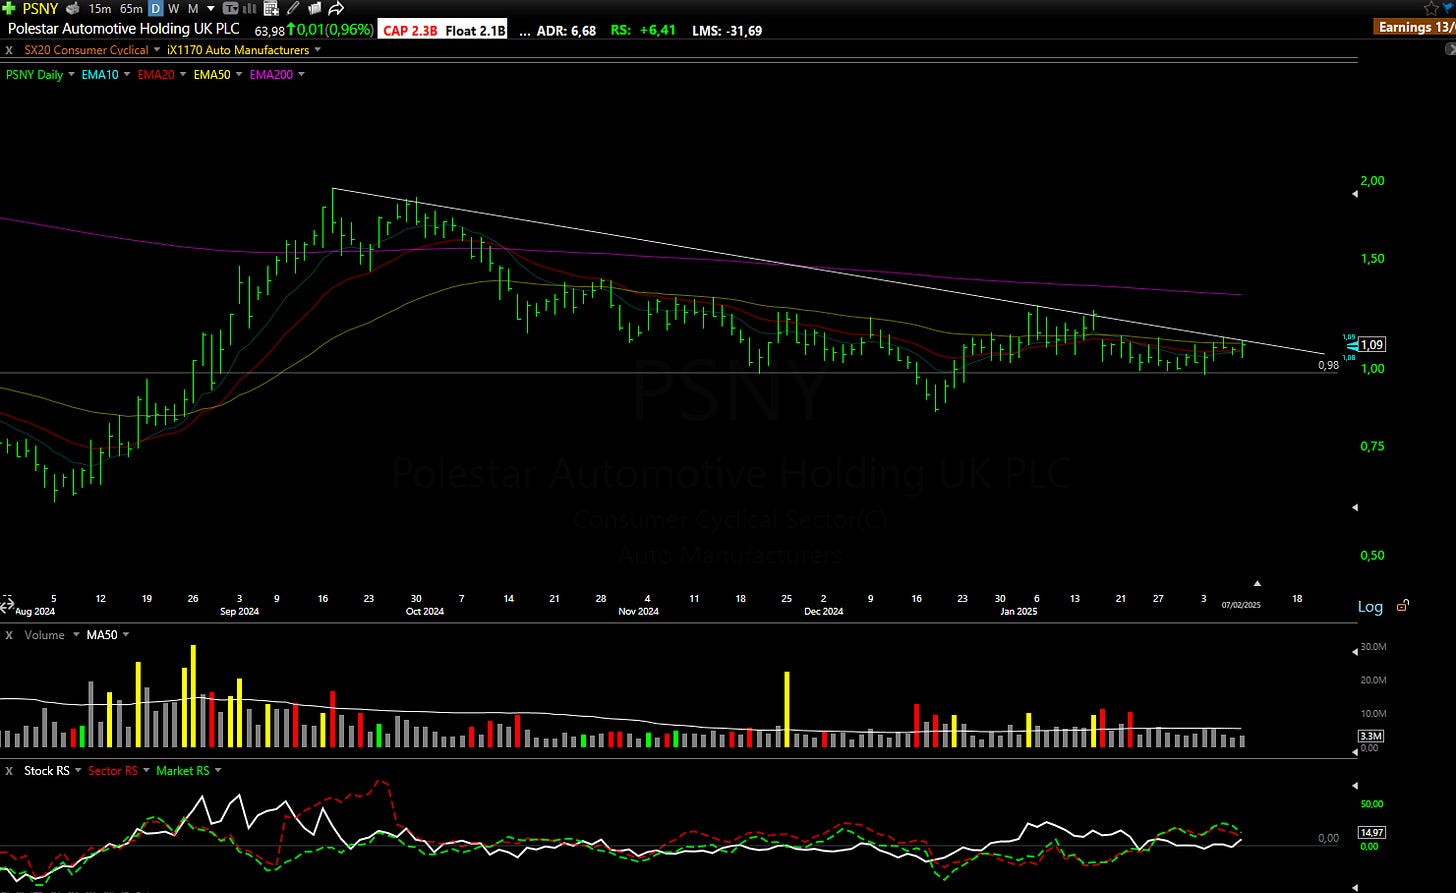Select the Monthly (M) timeframe

coord(193,8)
